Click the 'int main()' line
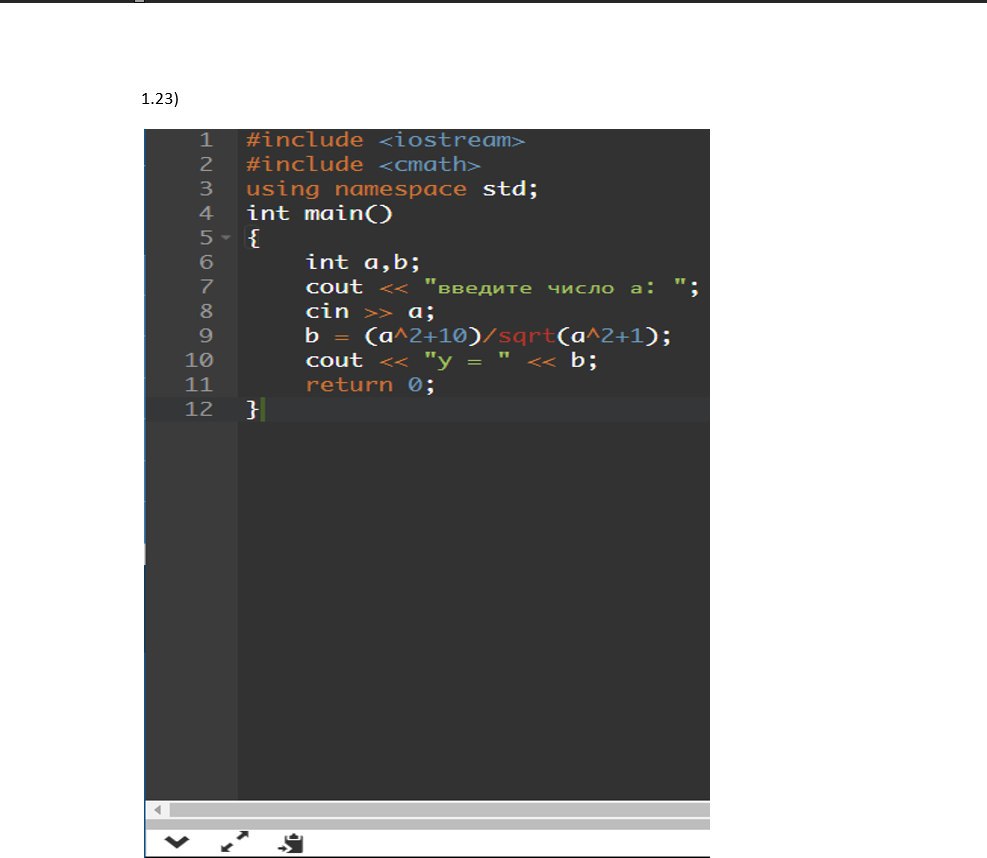987x858 pixels. (x=319, y=213)
